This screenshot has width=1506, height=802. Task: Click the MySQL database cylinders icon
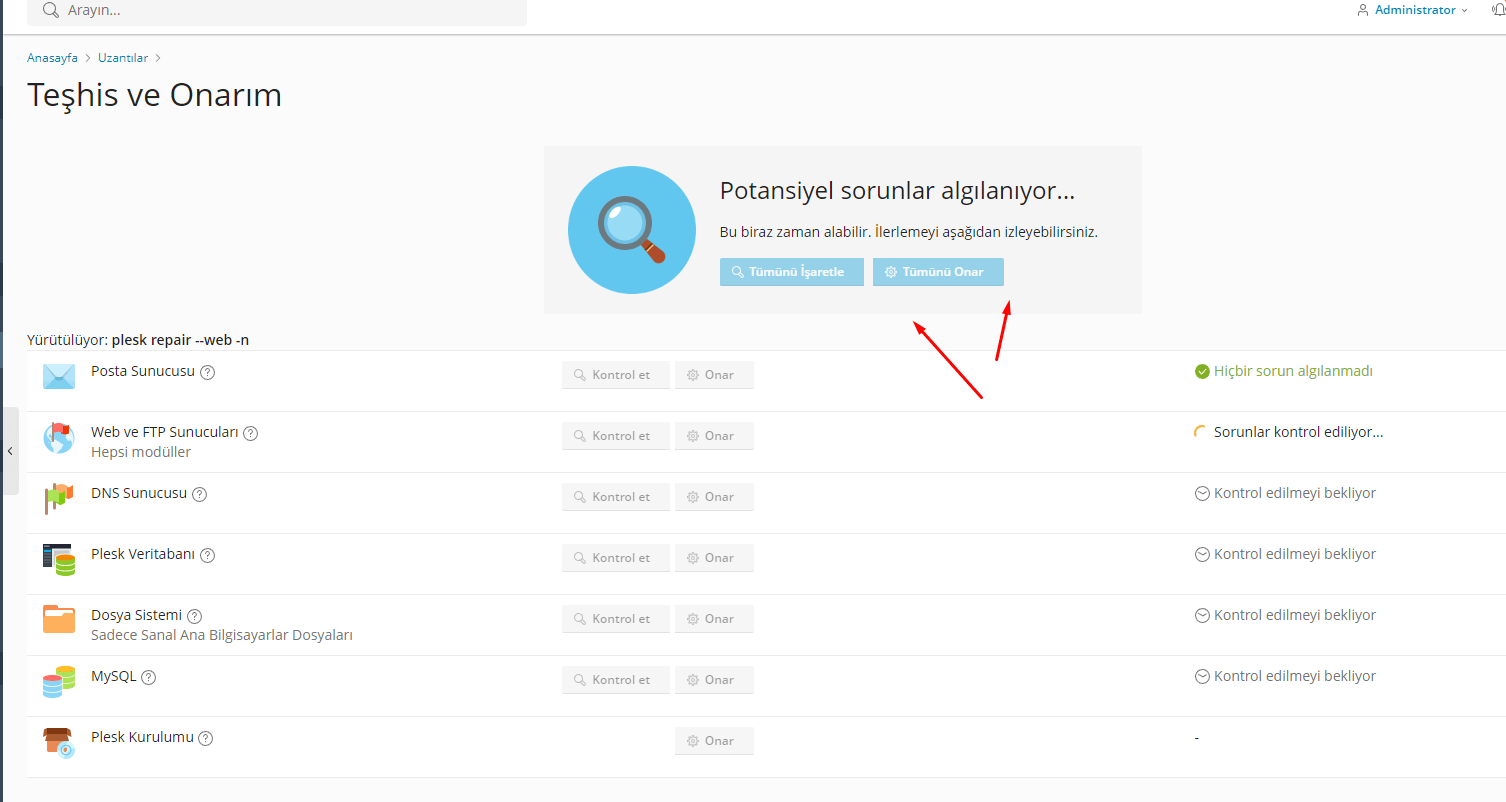[59, 682]
